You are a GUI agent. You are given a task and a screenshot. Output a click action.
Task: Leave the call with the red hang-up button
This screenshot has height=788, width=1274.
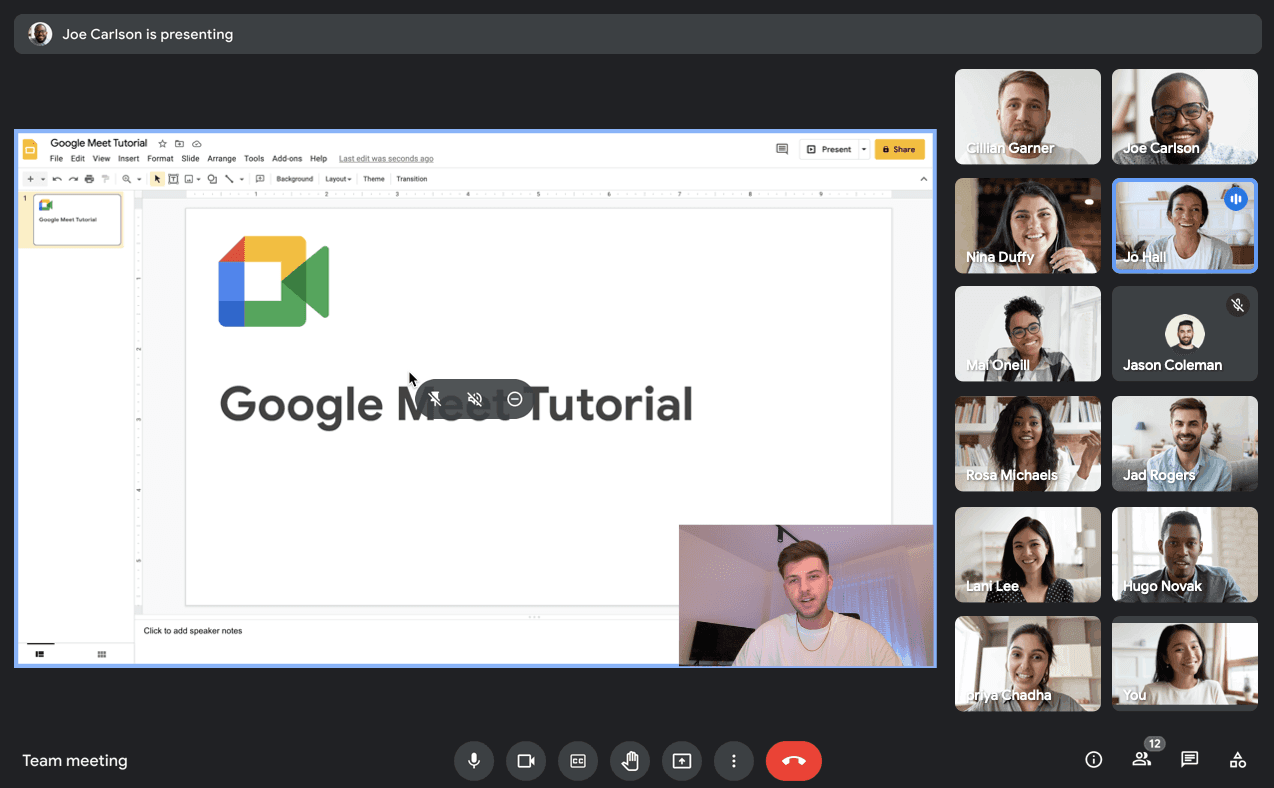(794, 761)
